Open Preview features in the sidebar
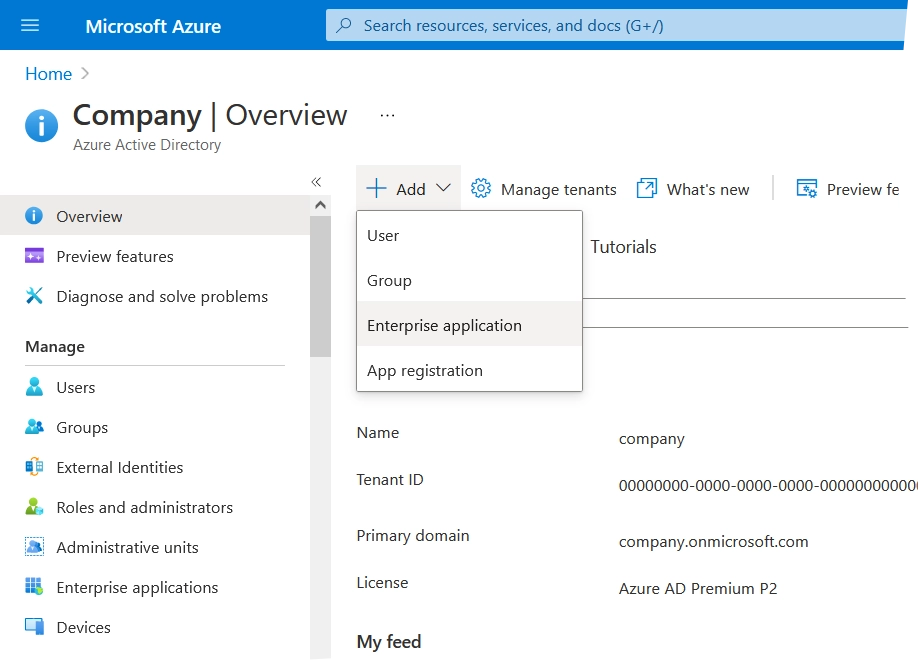 pos(155,256)
